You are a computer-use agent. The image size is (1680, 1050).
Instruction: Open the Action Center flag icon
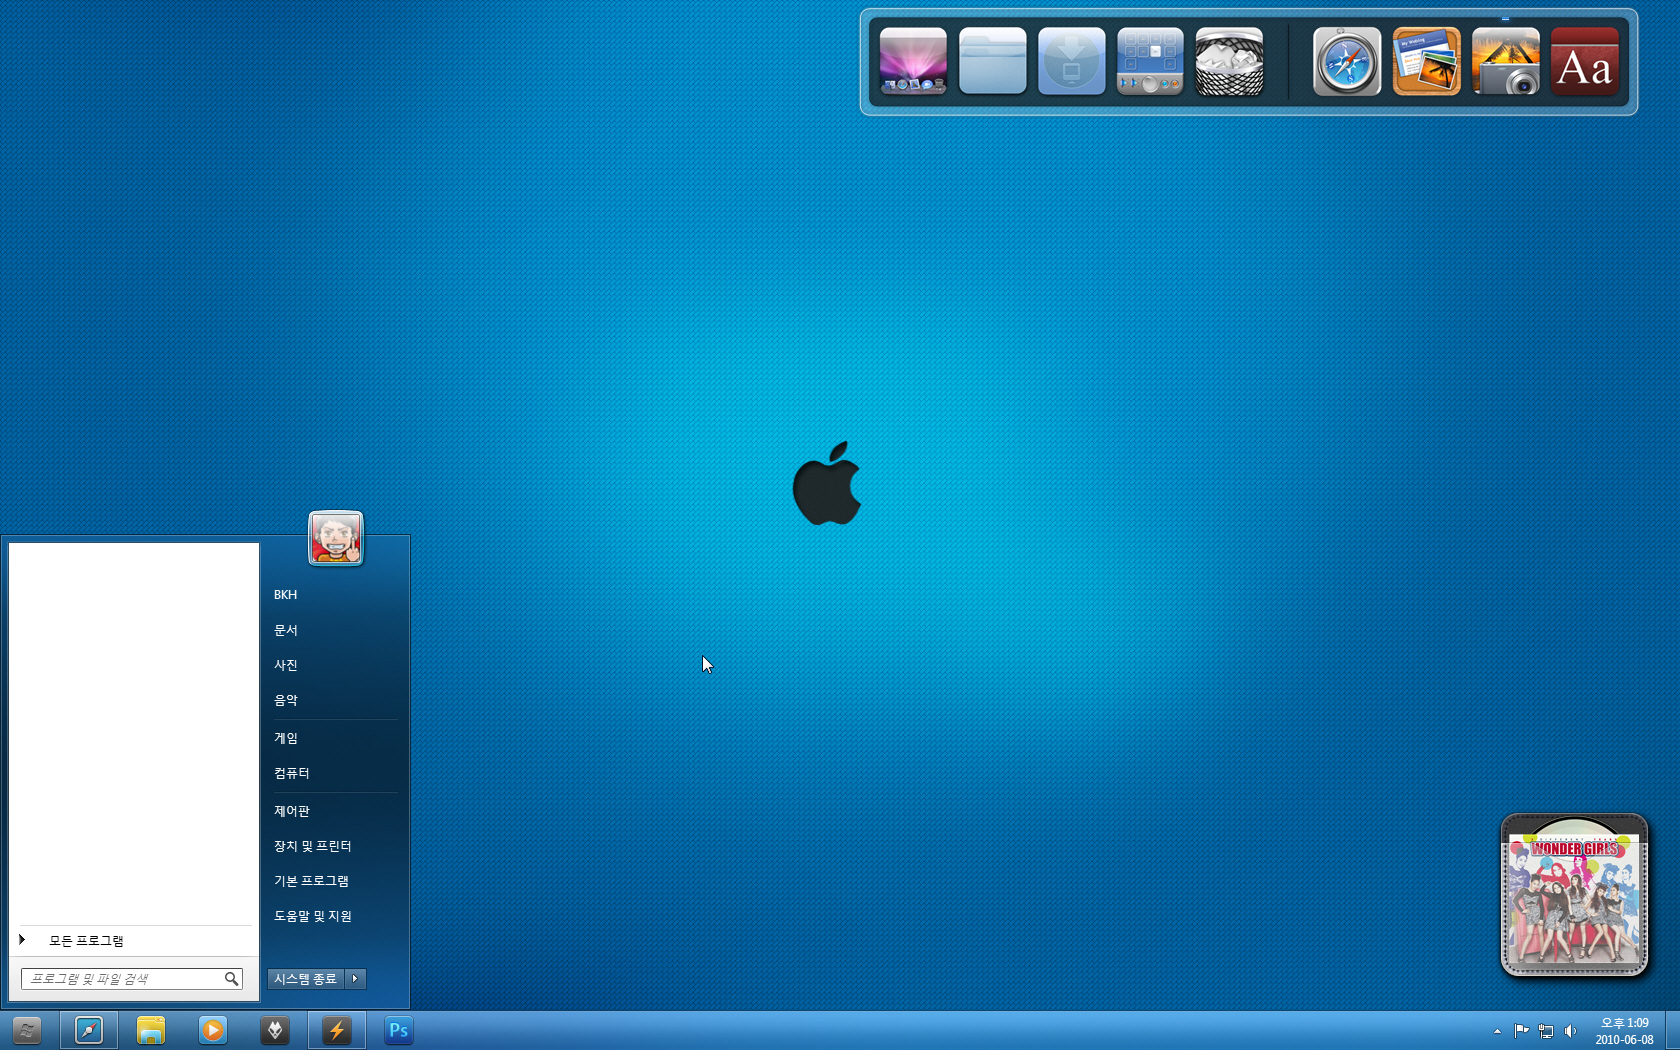pyautogui.click(x=1521, y=1031)
